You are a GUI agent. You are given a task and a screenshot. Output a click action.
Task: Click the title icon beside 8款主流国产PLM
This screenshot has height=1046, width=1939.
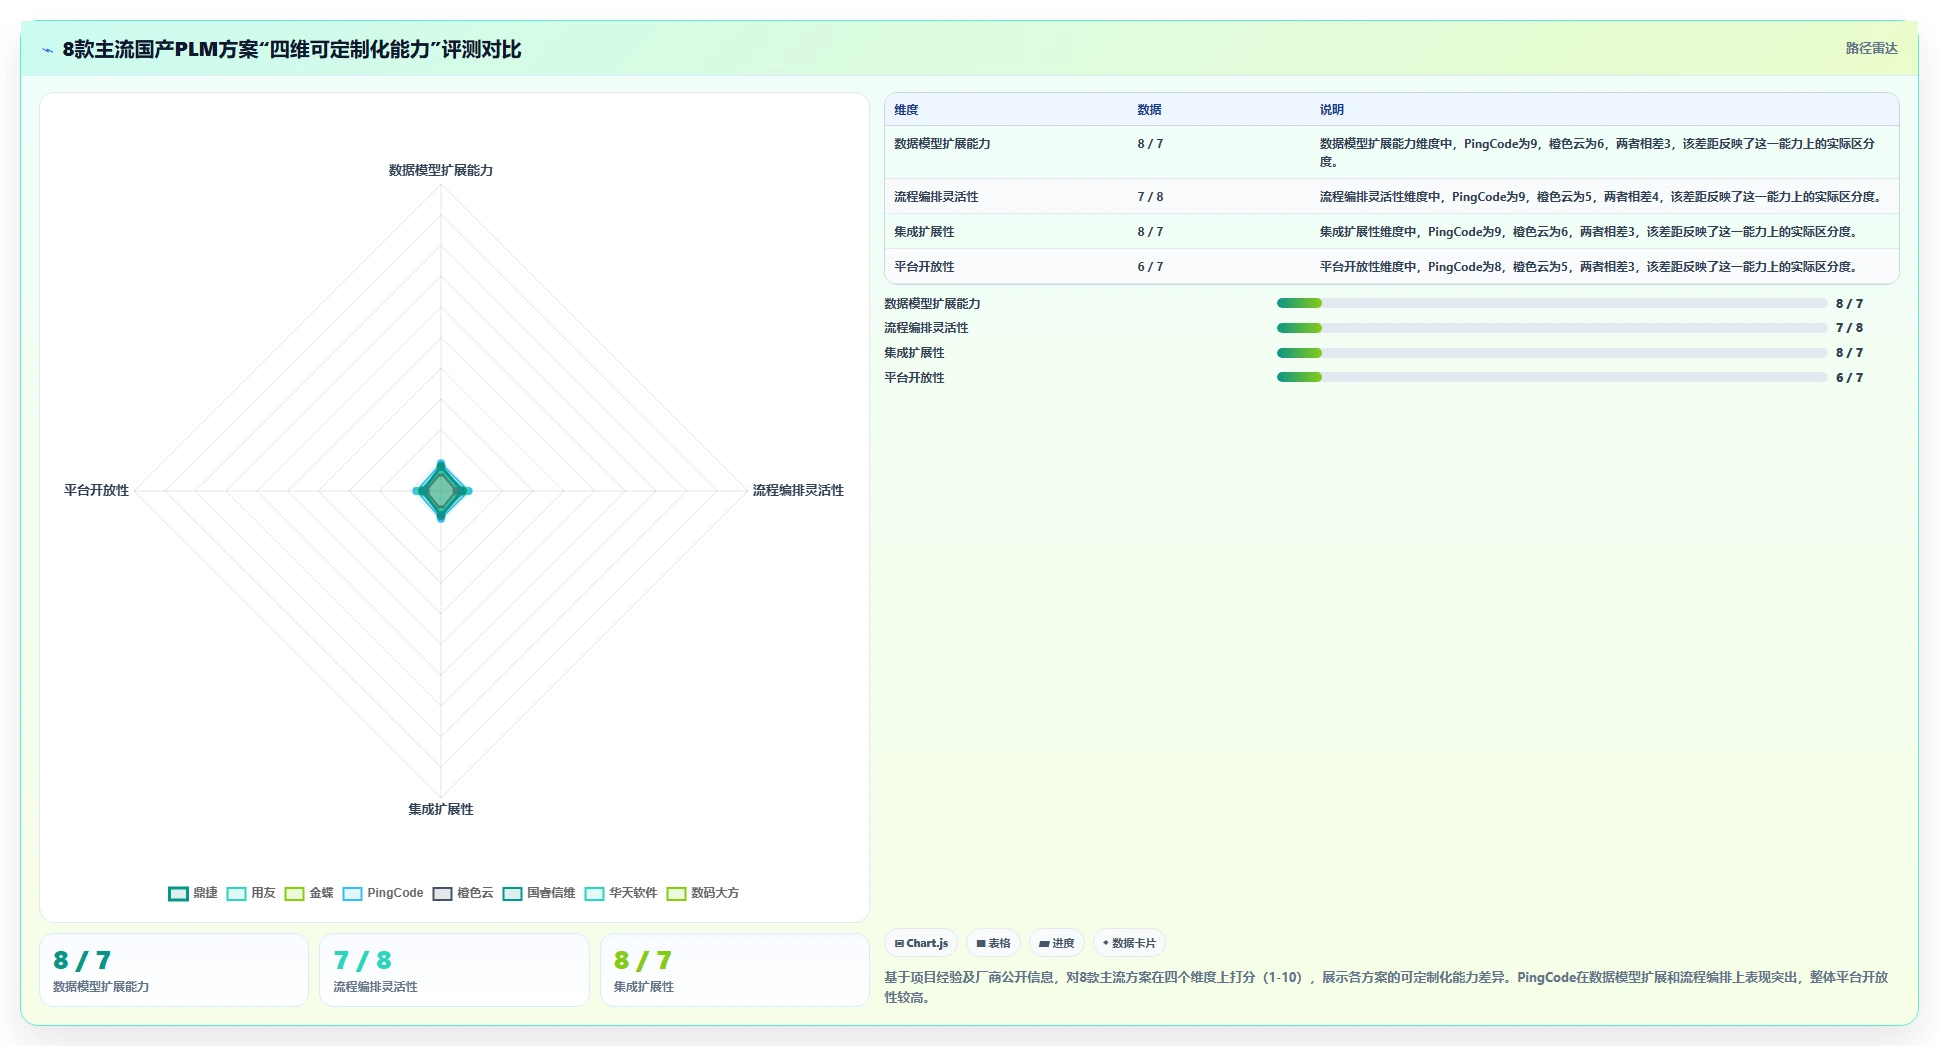47,50
